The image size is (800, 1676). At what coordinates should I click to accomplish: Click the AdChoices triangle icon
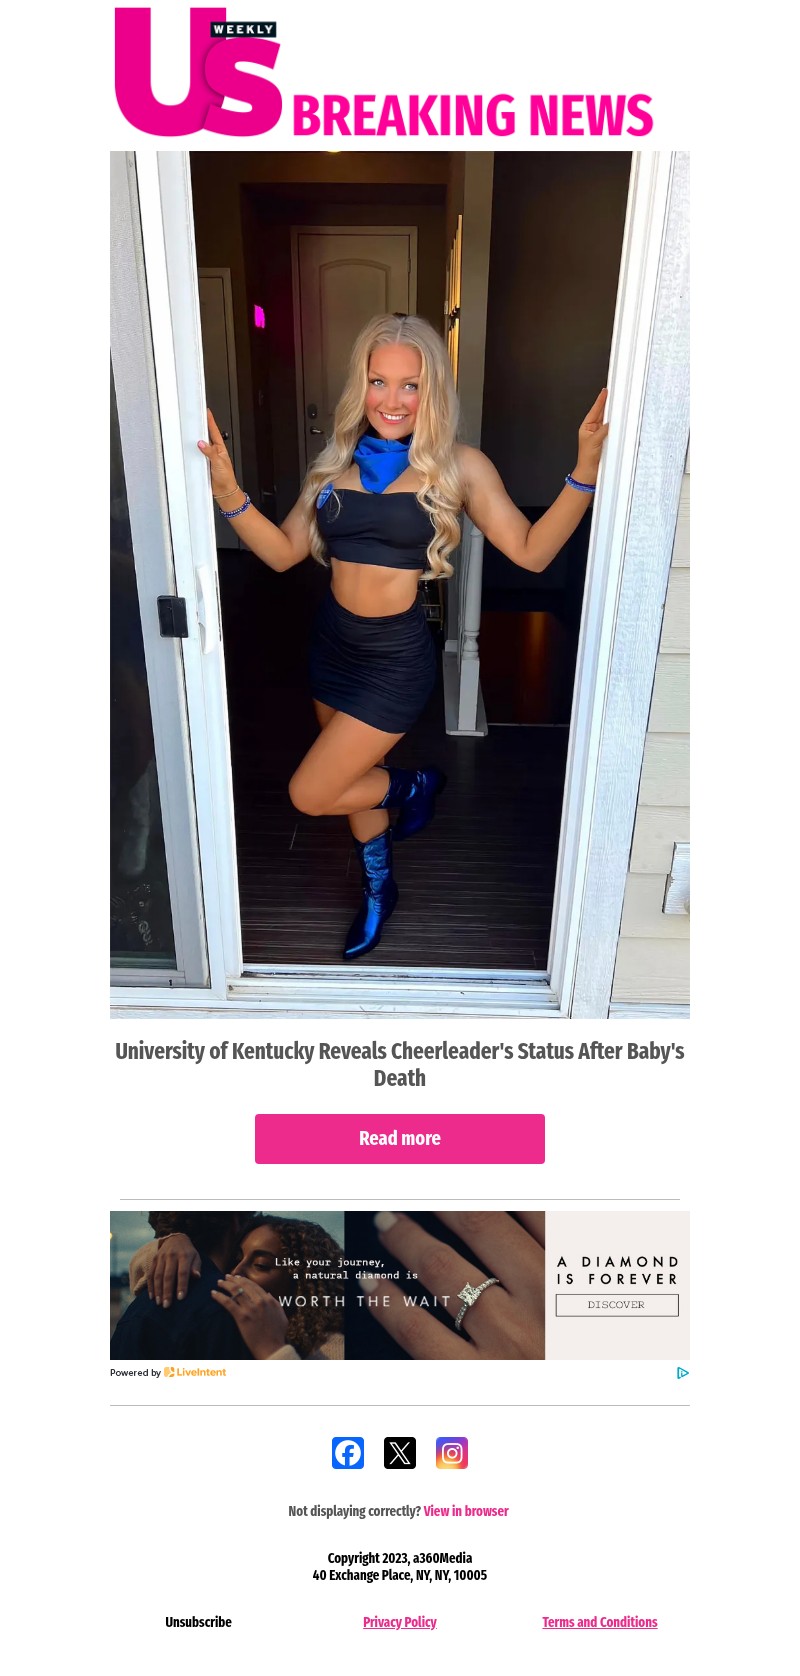[683, 1373]
